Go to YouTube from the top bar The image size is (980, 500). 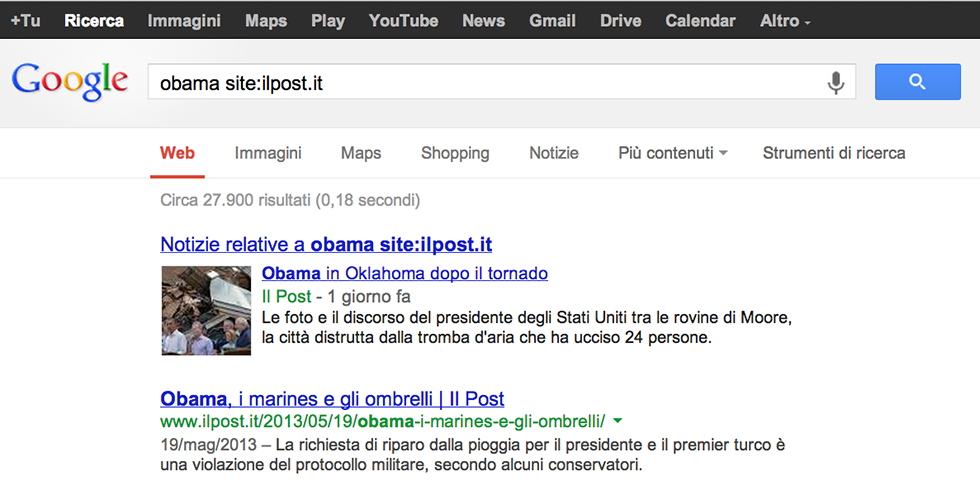tap(403, 20)
